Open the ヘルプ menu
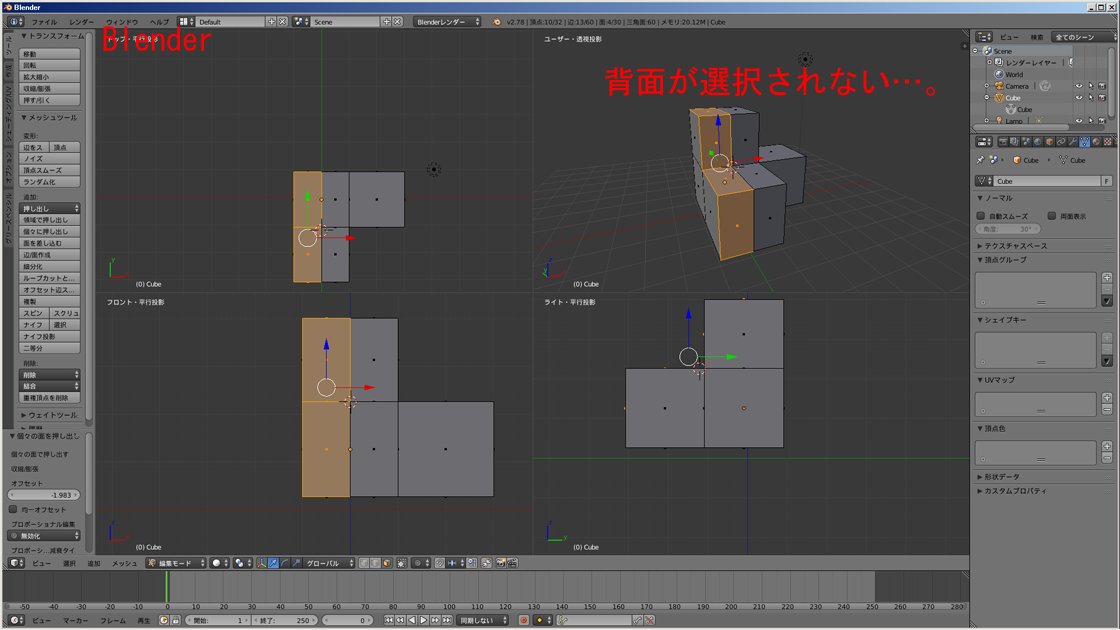The image size is (1120, 630). [159, 22]
